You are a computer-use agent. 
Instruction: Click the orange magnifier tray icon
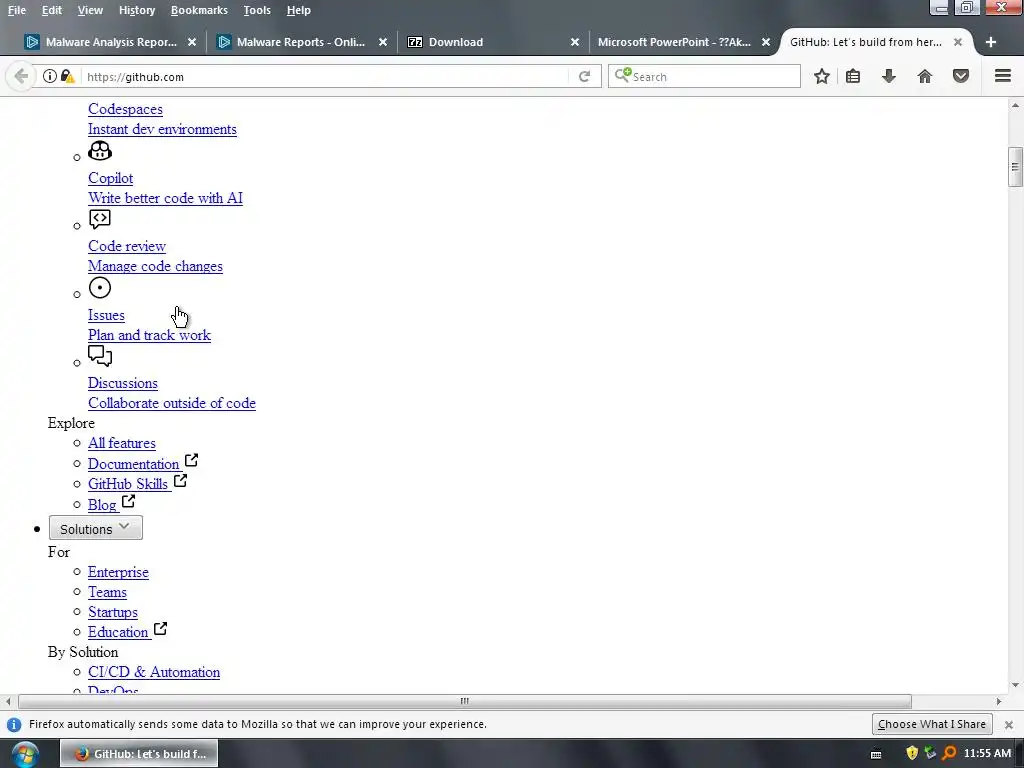coord(949,753)
